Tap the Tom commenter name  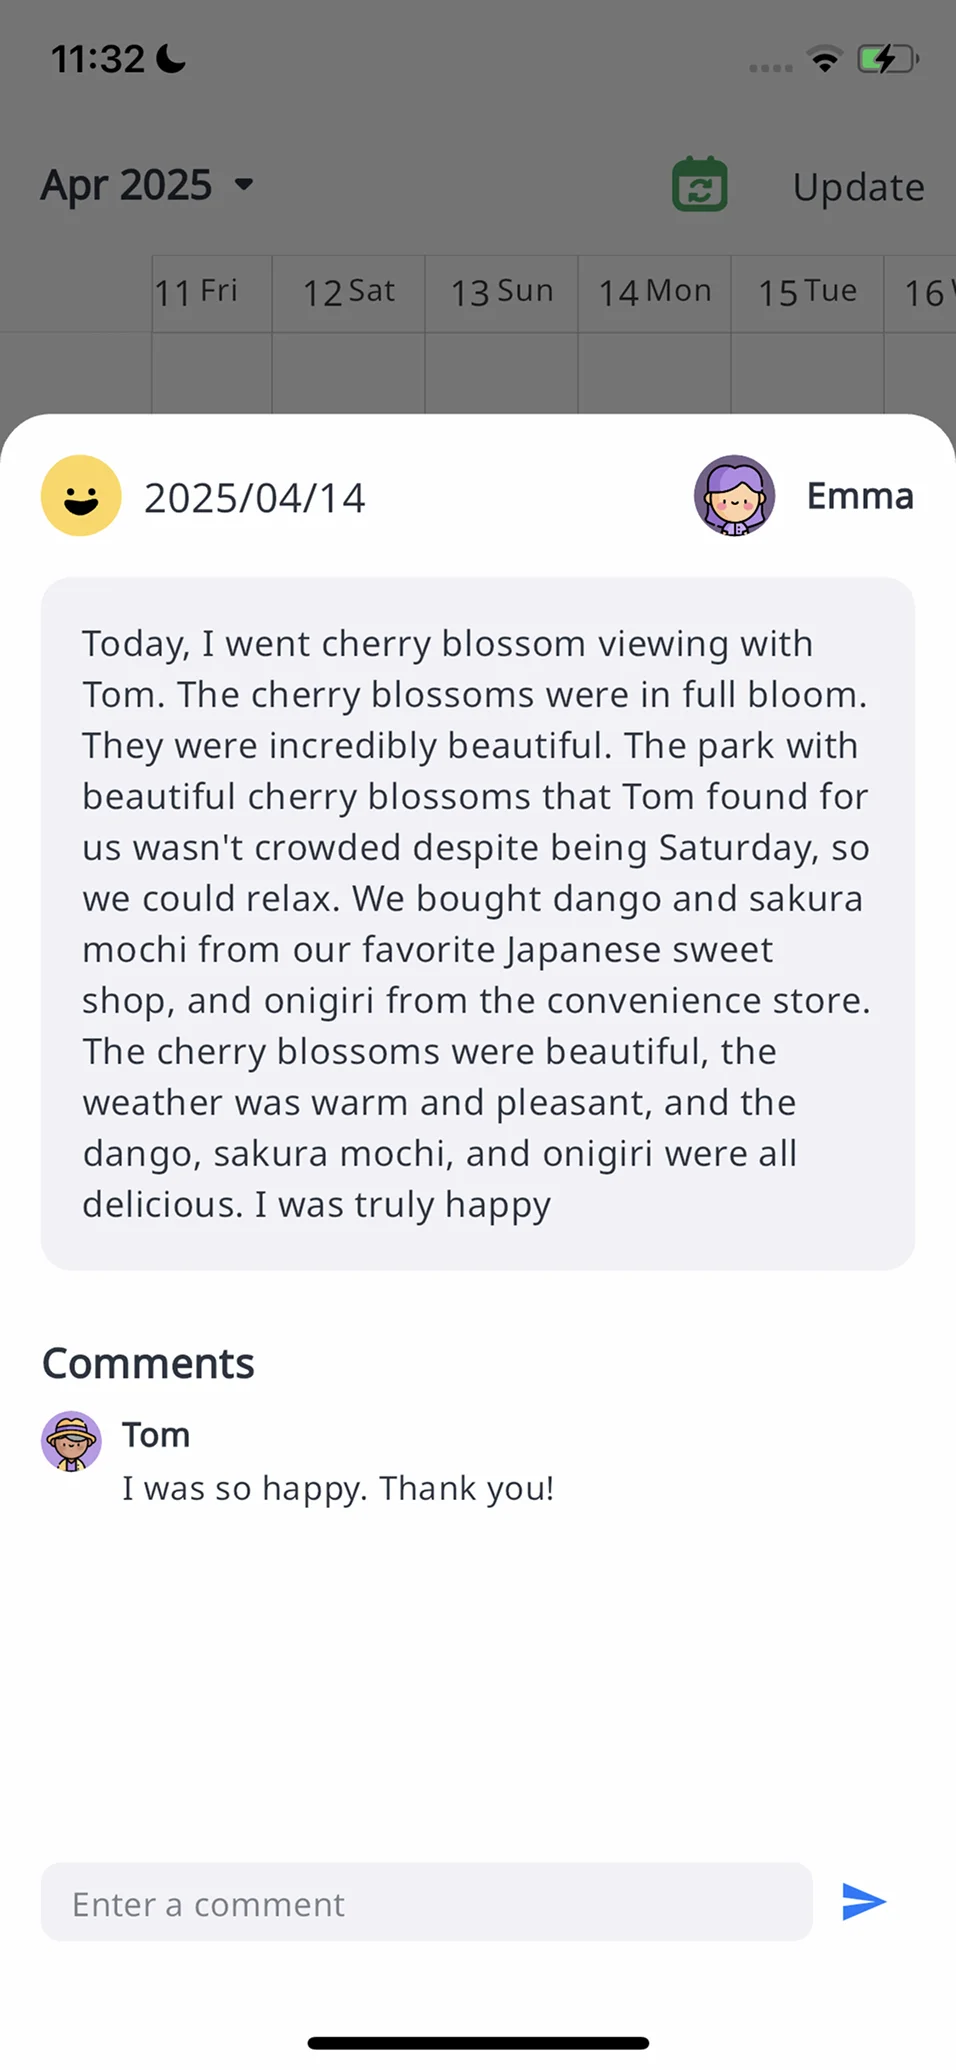(x=156, y=1435)
